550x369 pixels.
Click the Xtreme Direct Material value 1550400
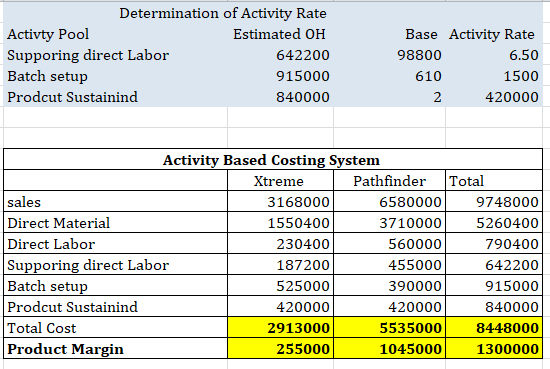[298, 223]
